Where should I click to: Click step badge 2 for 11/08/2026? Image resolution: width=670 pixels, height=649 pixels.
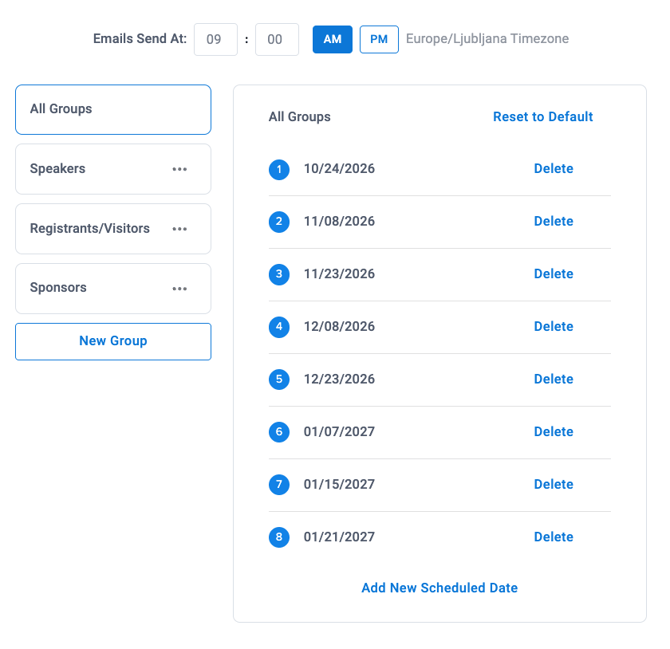click(279, 222)
